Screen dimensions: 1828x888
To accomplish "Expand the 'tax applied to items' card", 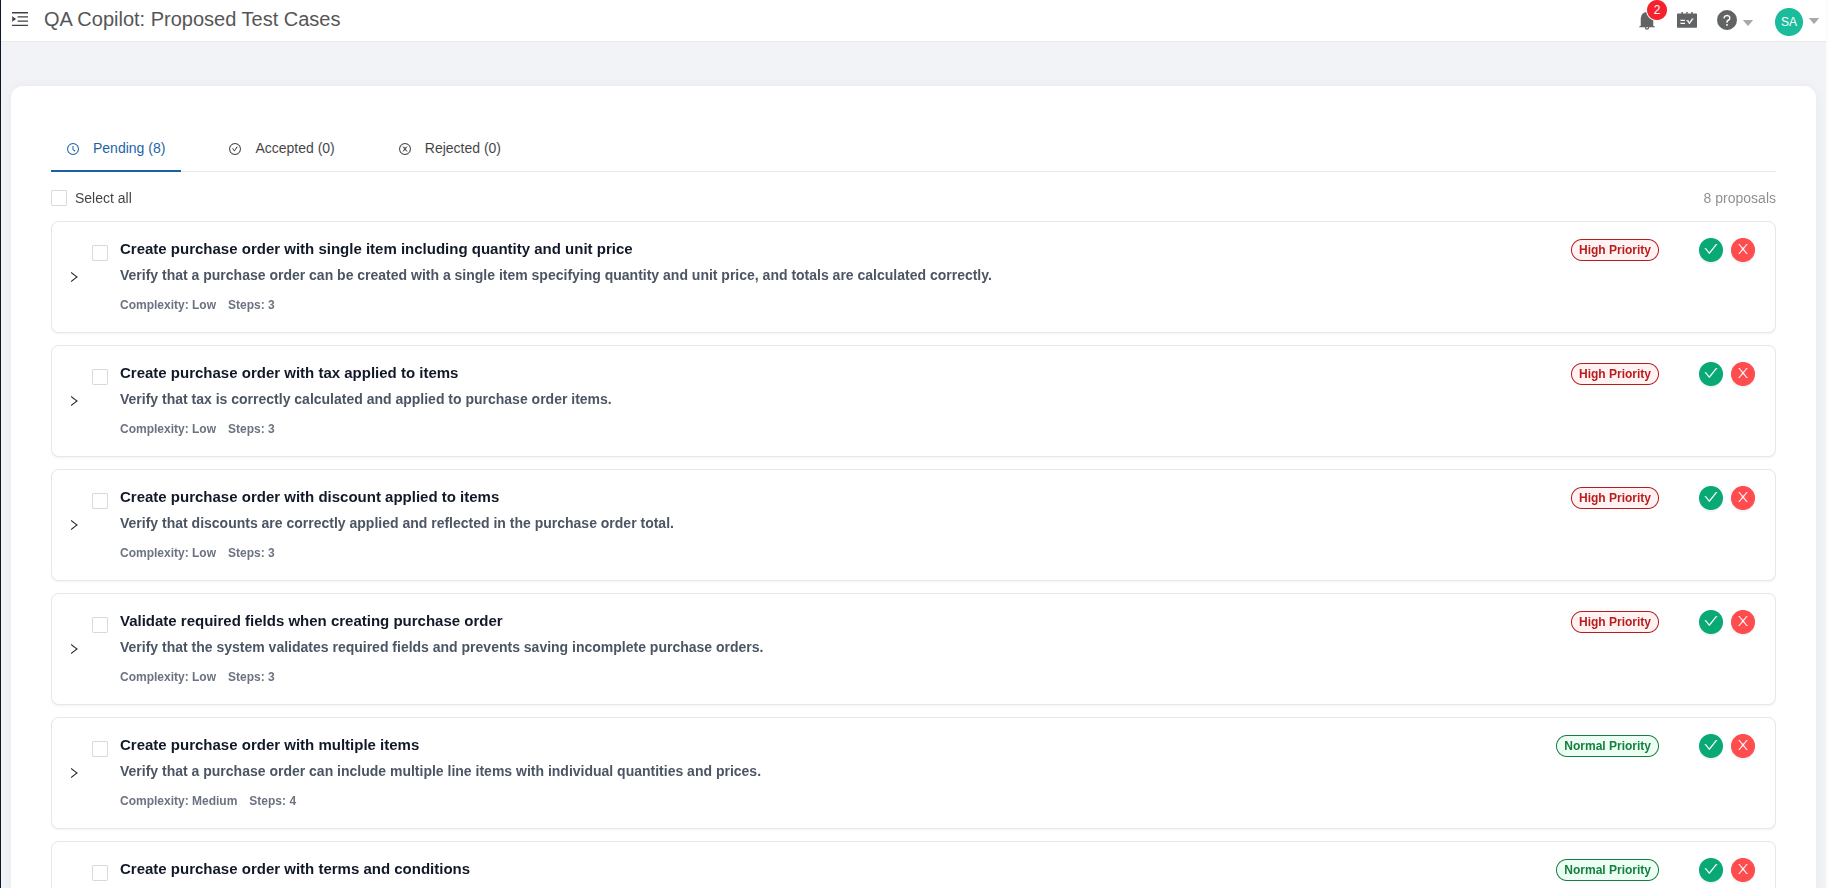I will [74, 401].
